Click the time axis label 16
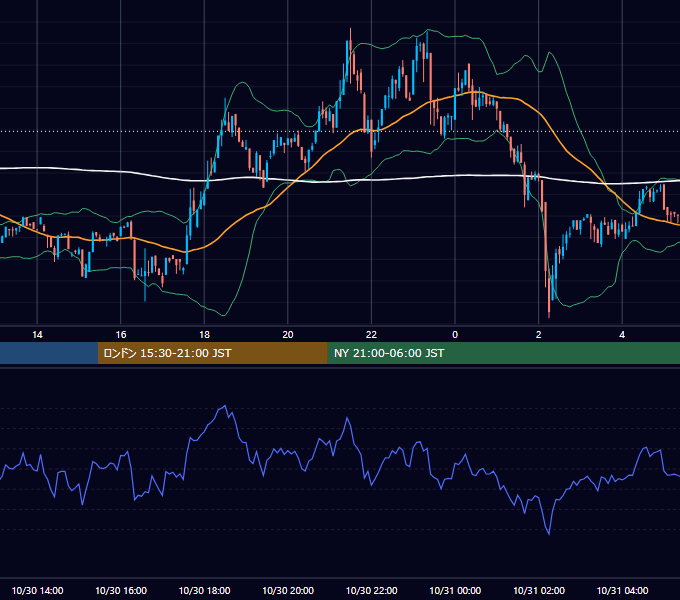The width and height of the screenshot is (680, 600). point(121,335)
